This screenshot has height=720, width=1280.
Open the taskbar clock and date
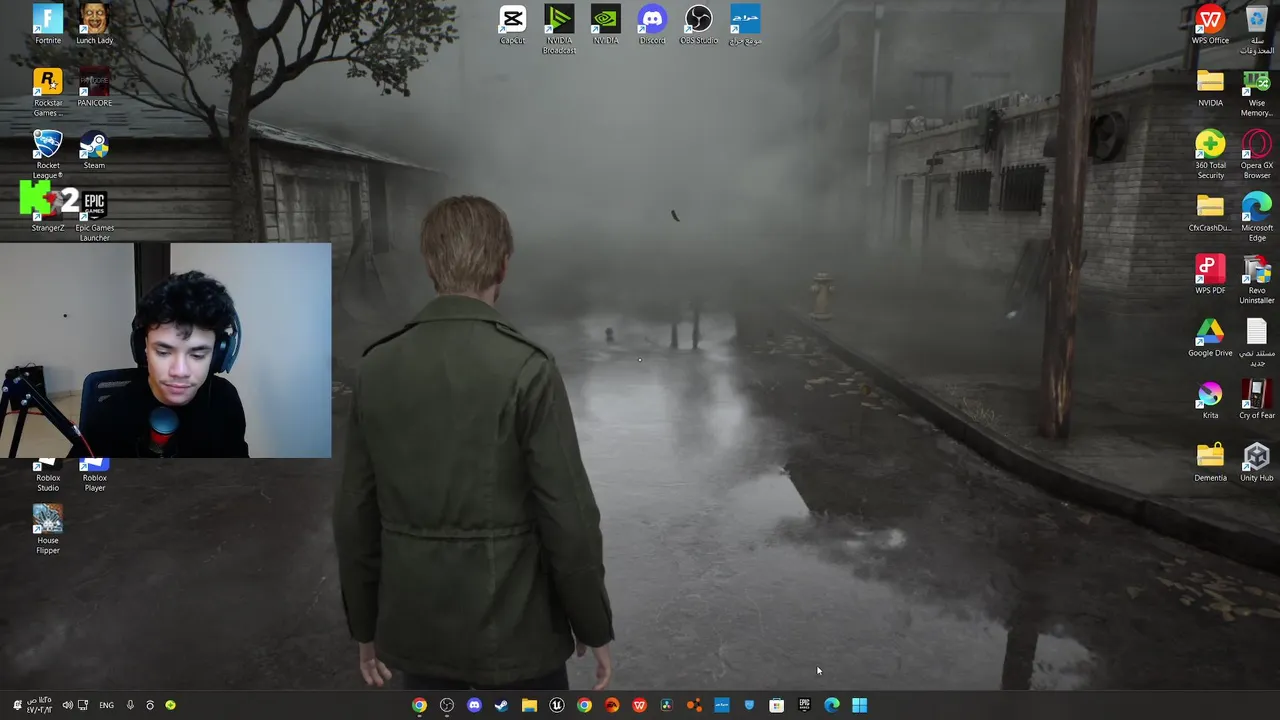pos(39,705)
